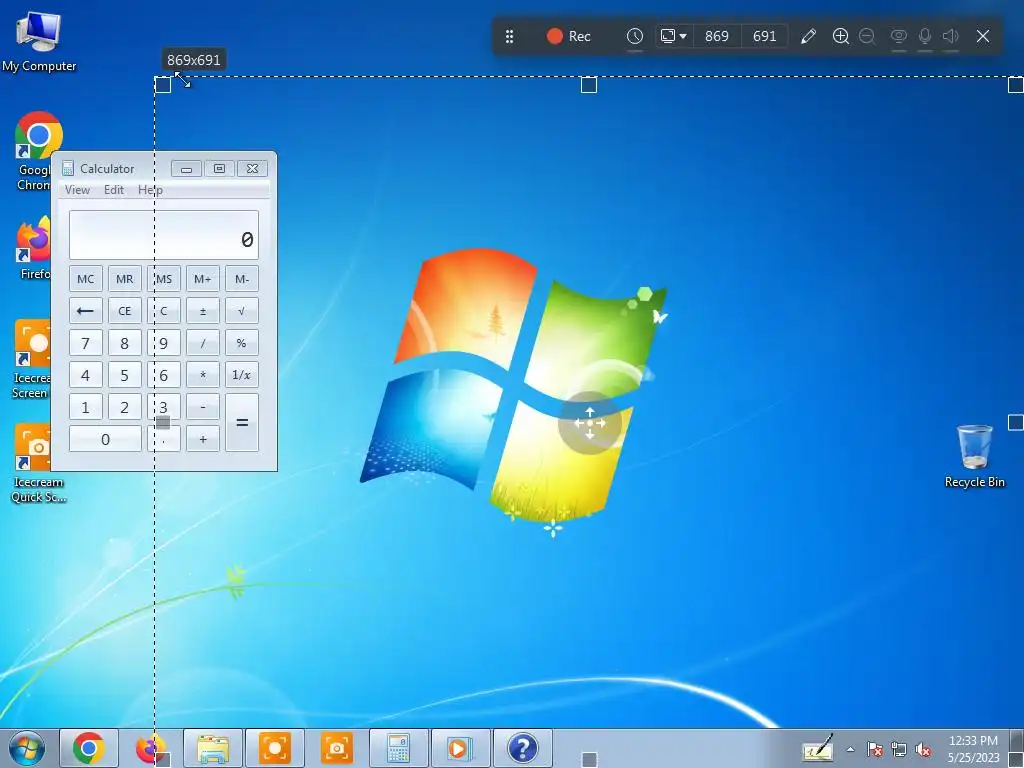Toggle the system sound speaker icon
The height and width of the screenshot is (768, 1024).
pos(951,36)
